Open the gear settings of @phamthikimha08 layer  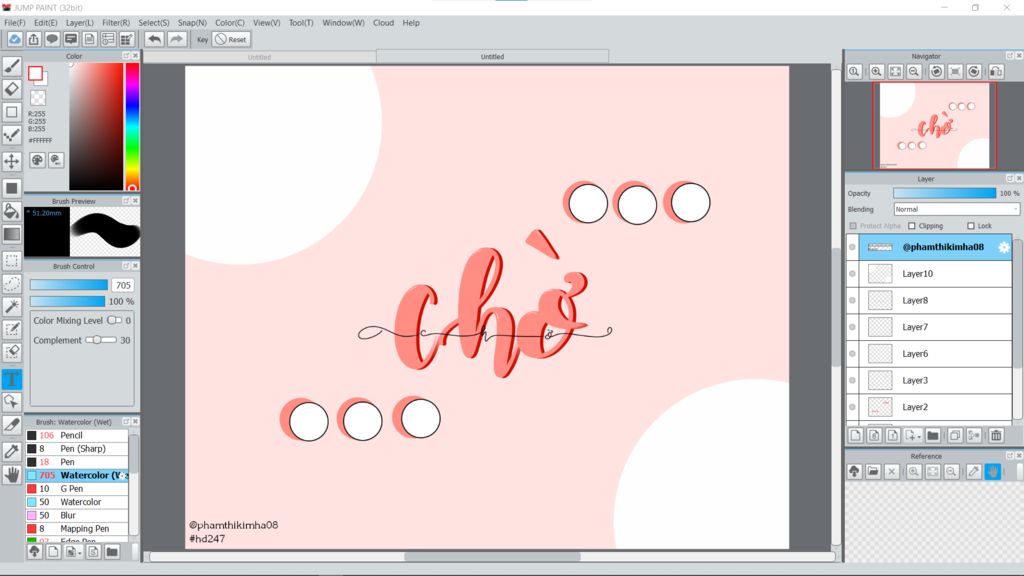(x=1004, y=247)
